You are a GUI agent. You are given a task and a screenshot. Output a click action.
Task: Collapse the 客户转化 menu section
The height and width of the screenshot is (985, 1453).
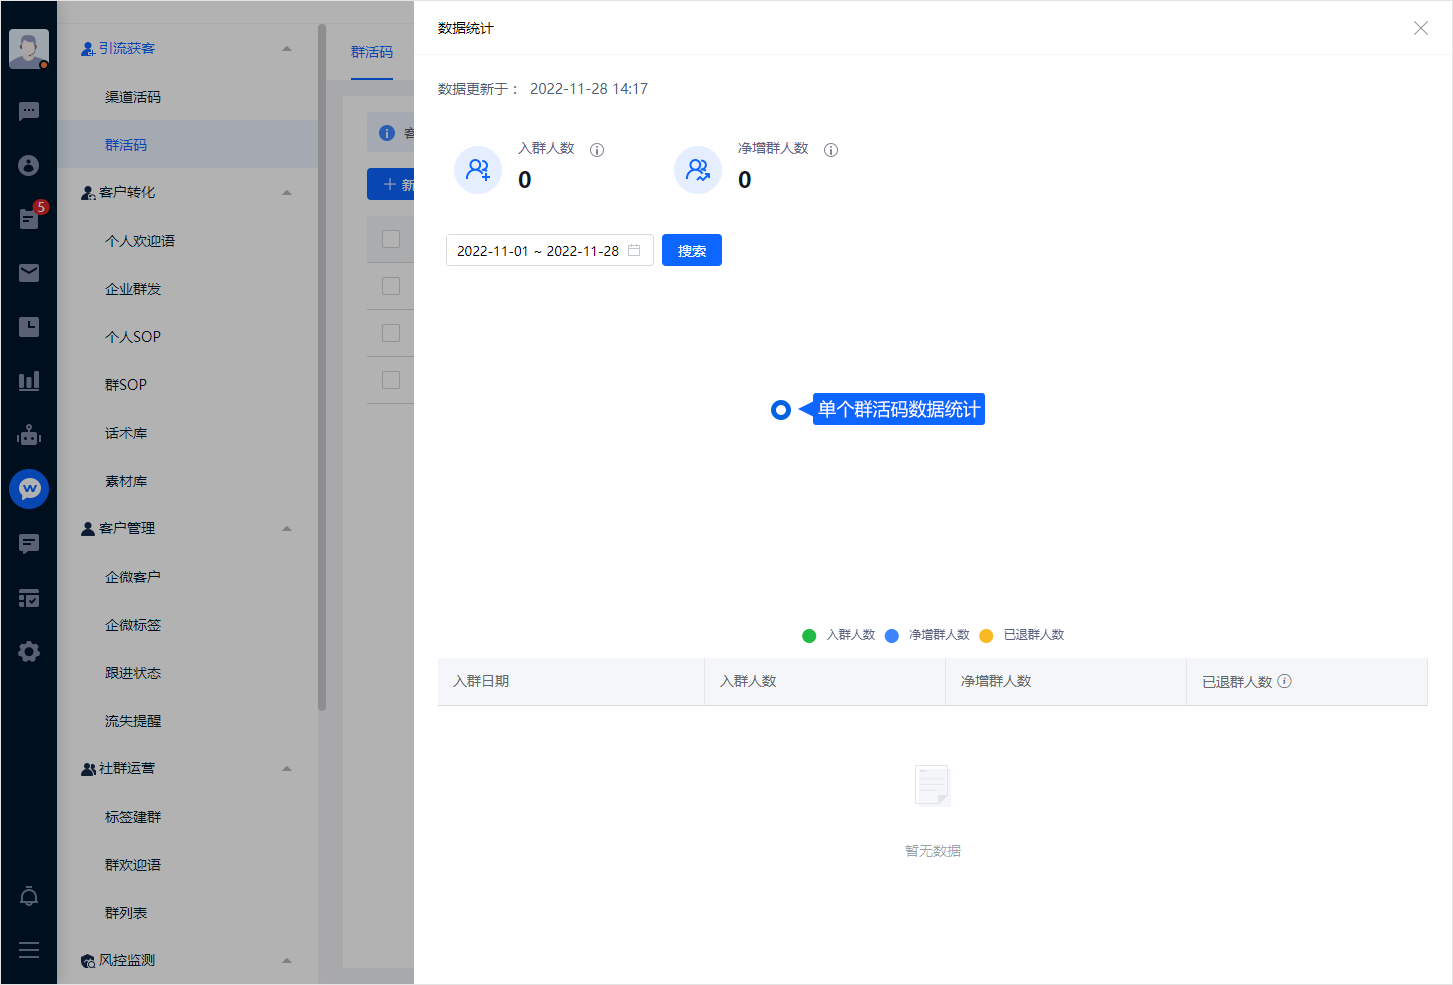[287, 192]
